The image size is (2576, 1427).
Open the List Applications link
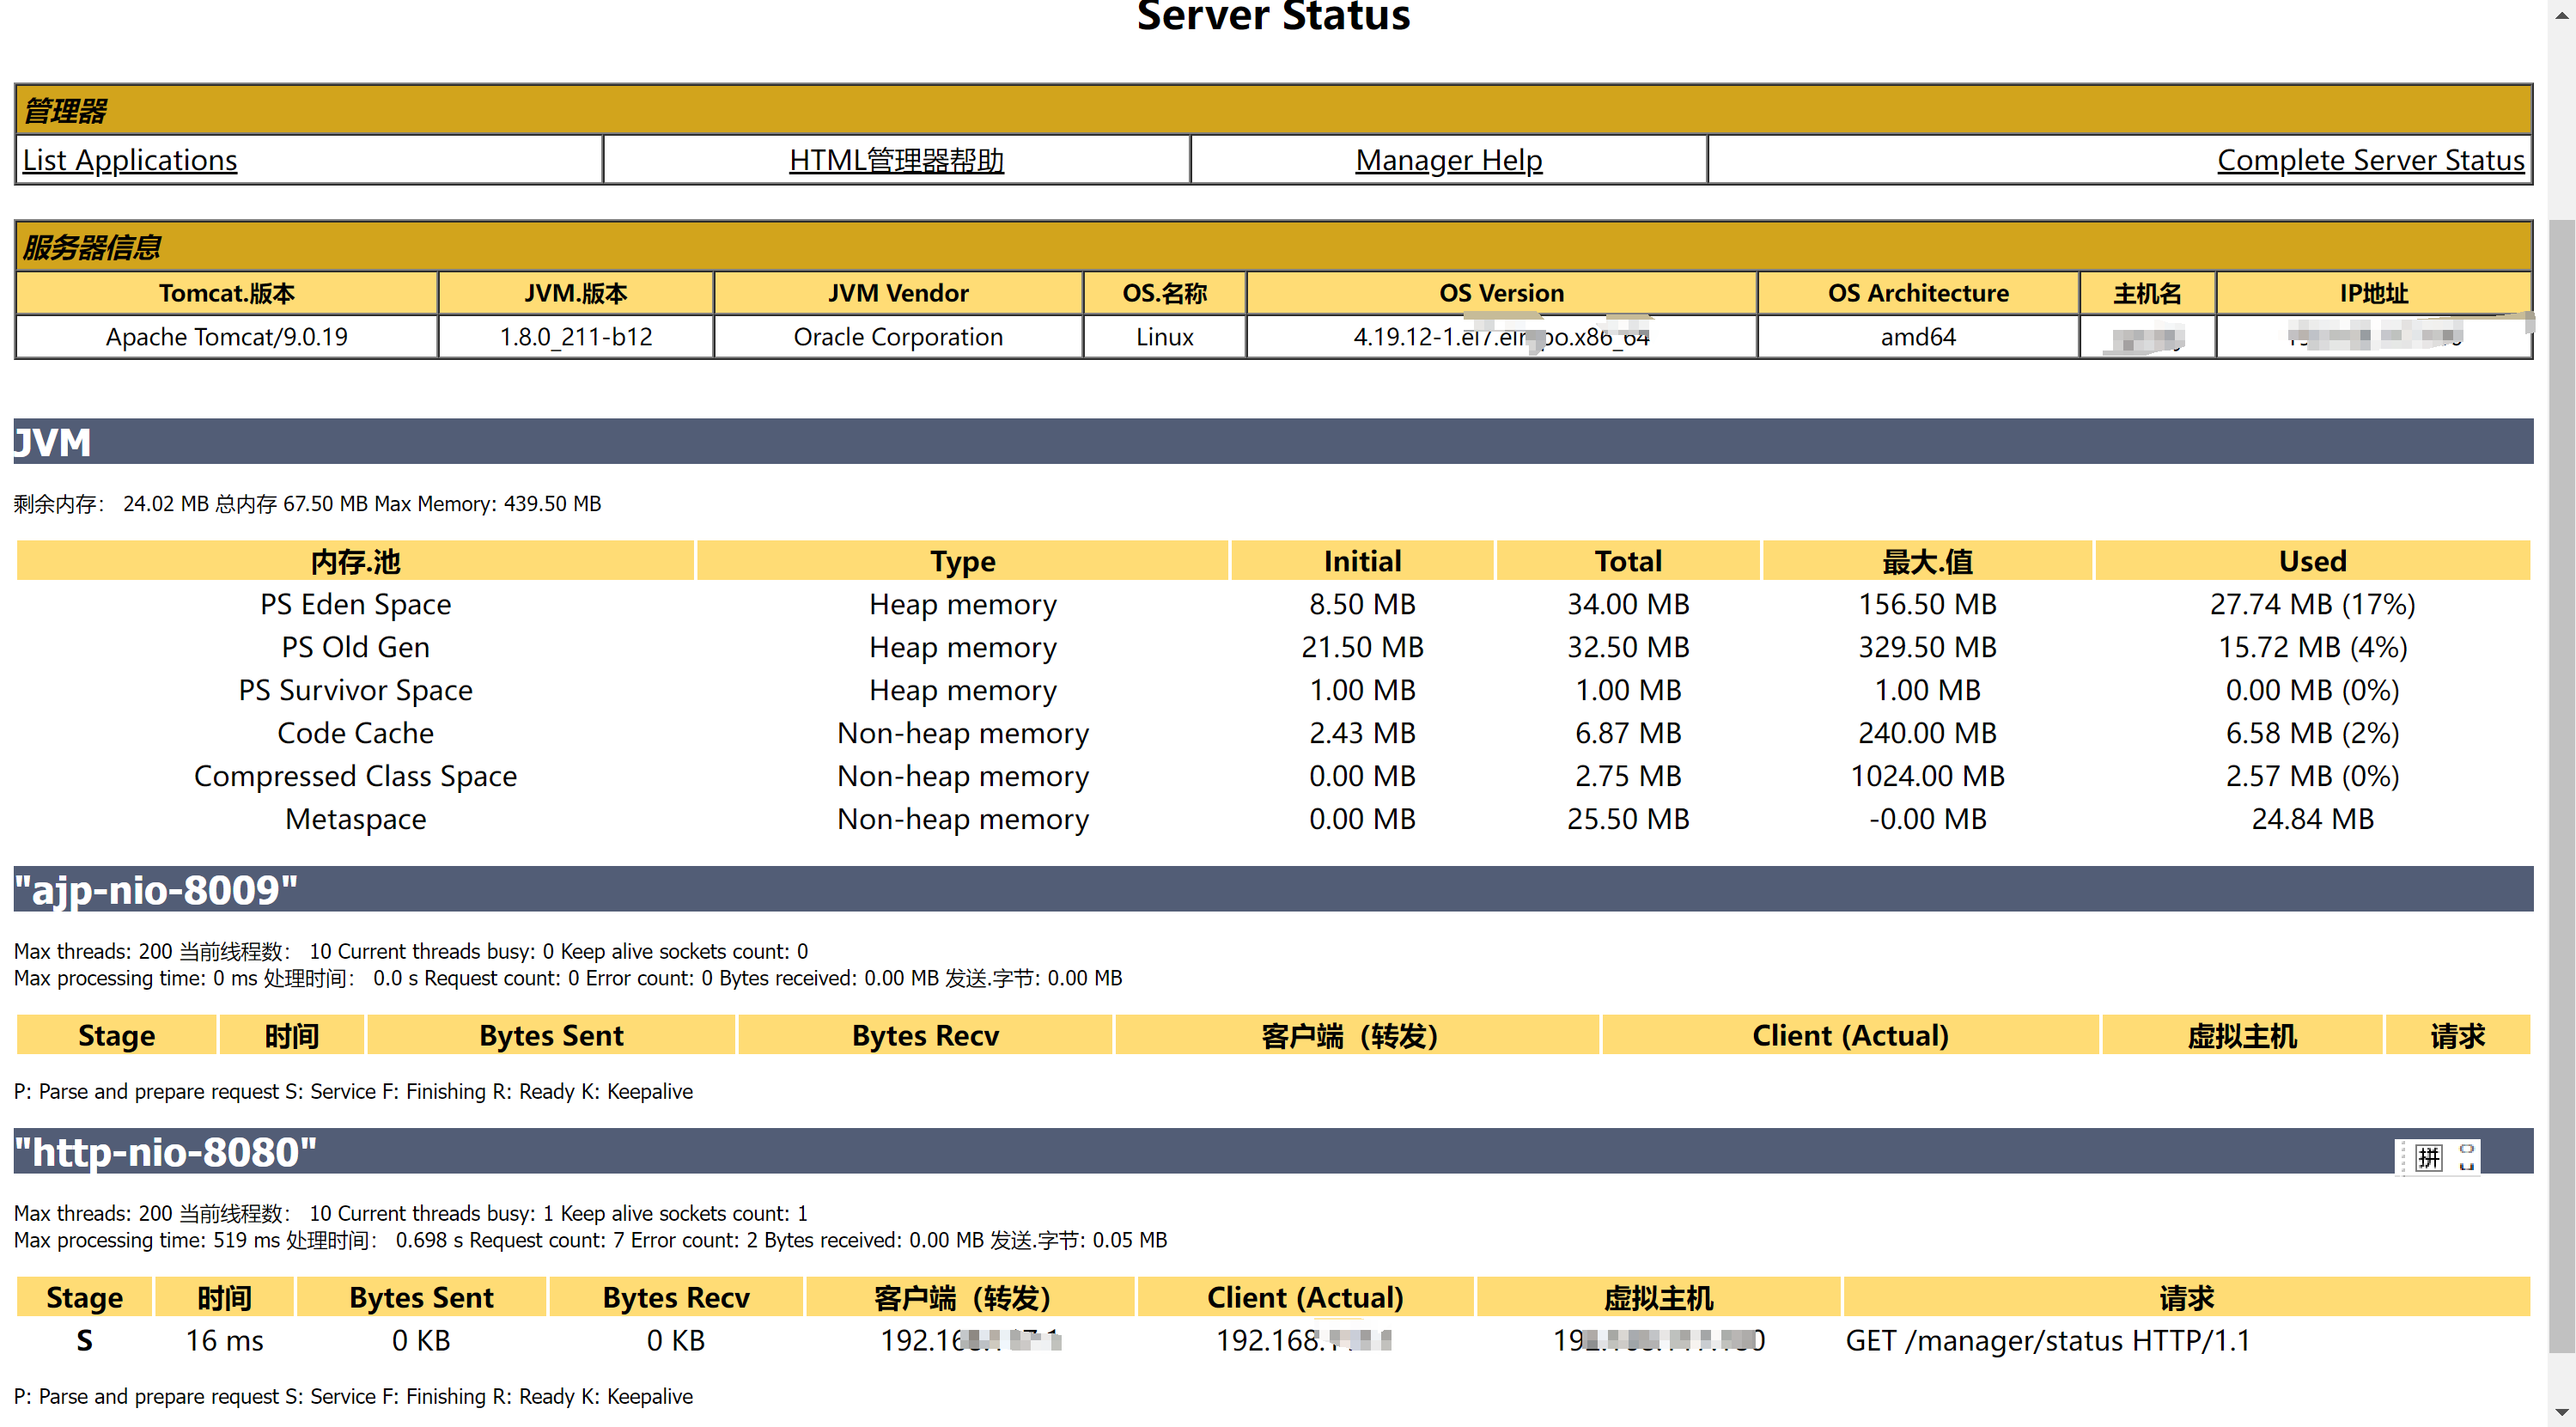pos(130,160)
